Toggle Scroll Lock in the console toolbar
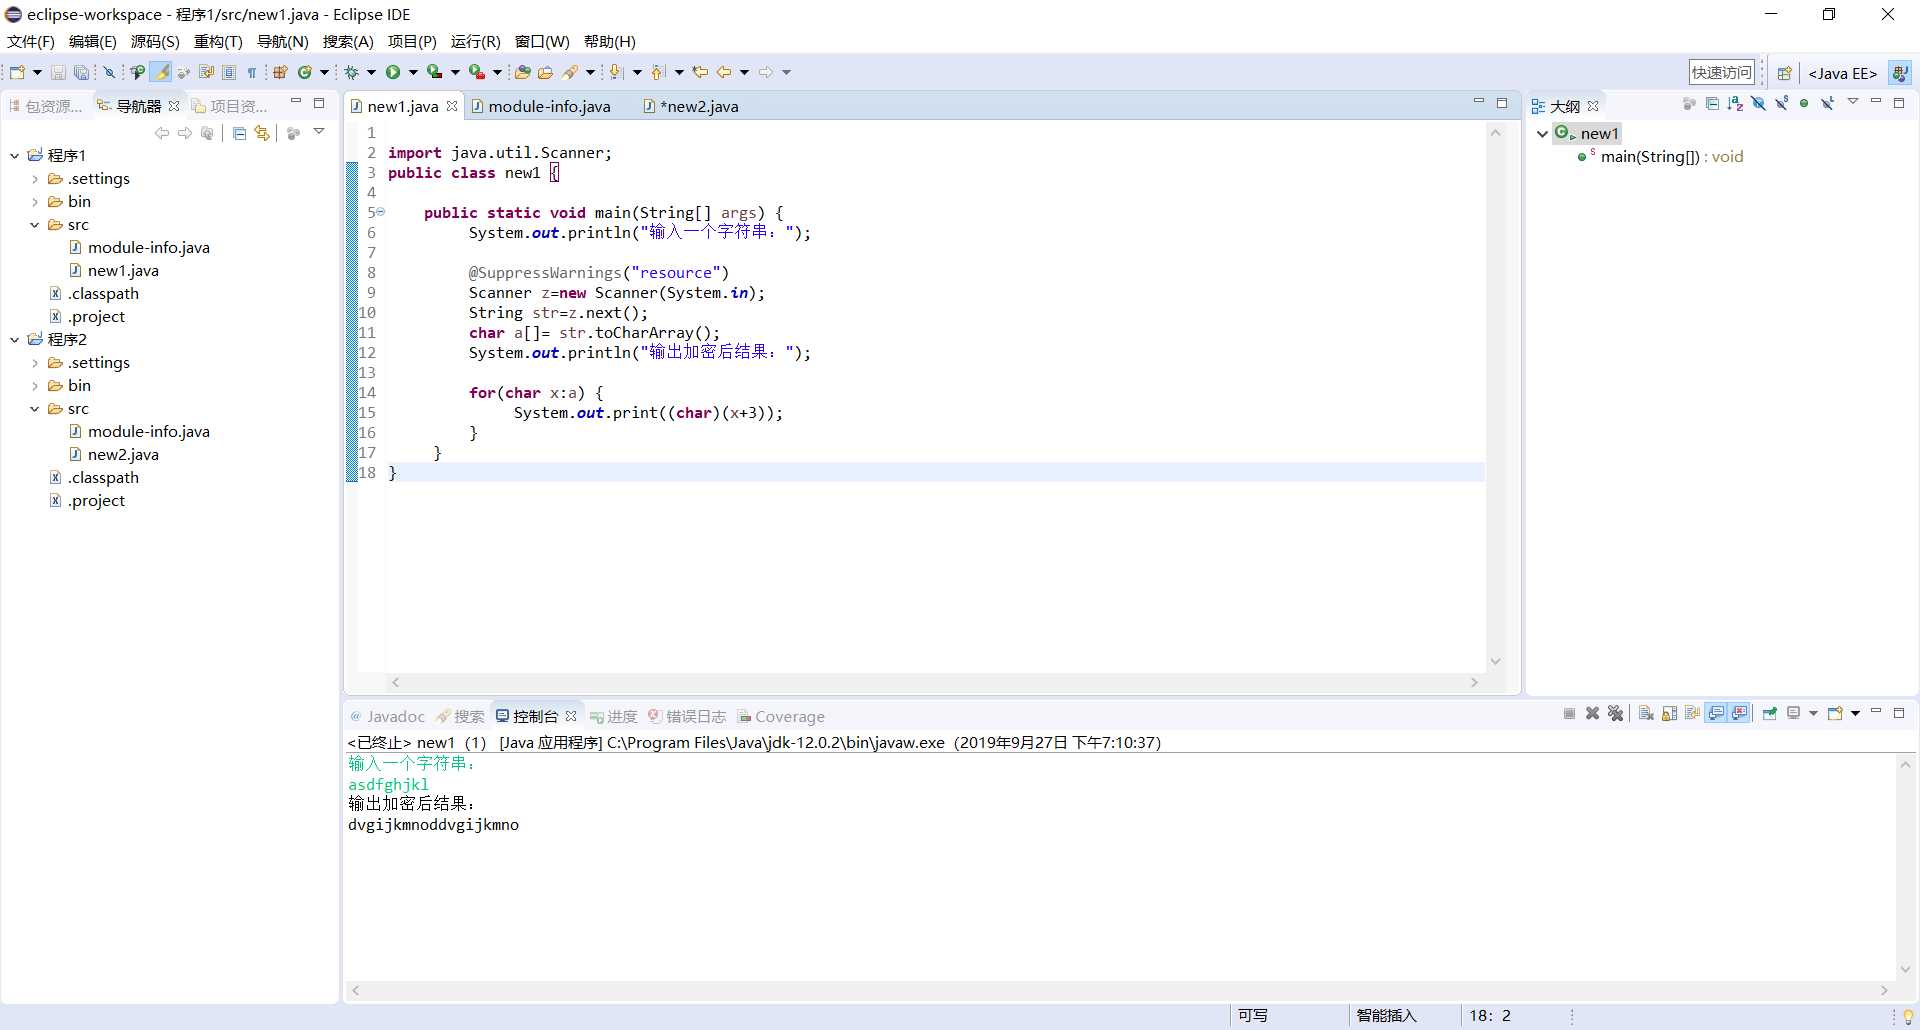Viewport: 1920px width, 1030px height. tap(1669, 713)
